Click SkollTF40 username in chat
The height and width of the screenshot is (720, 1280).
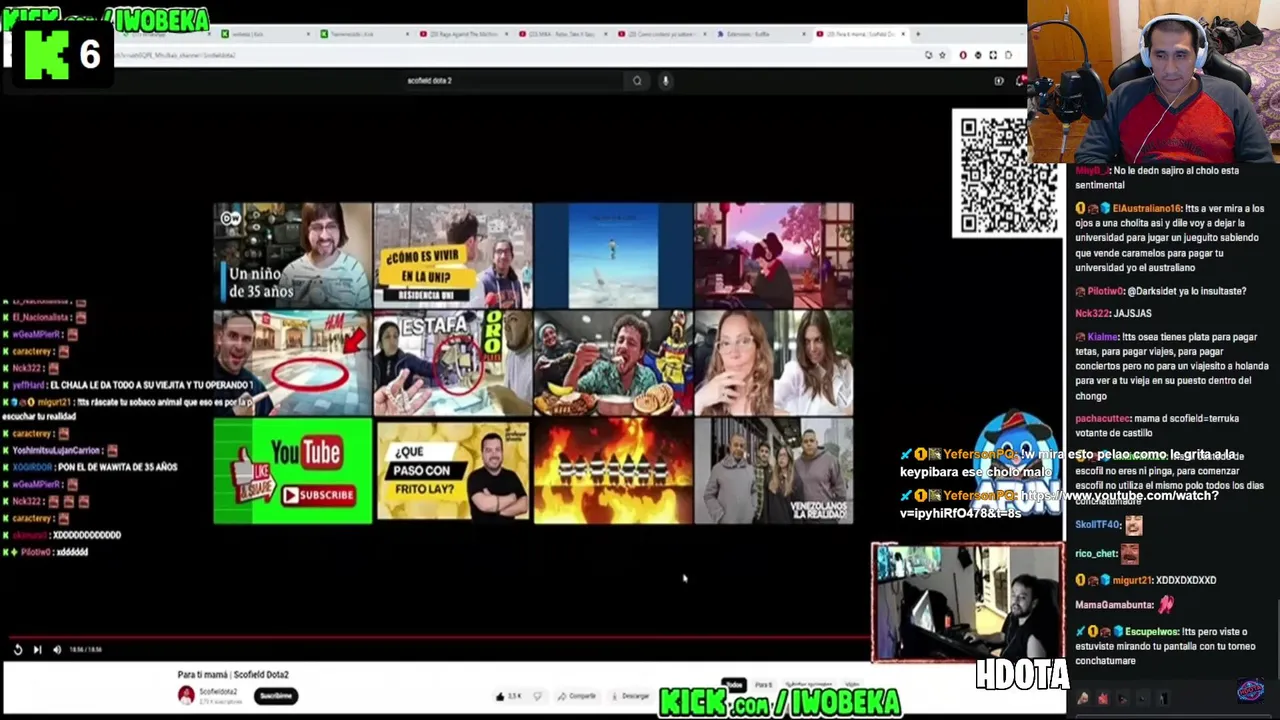(1098, 525)
